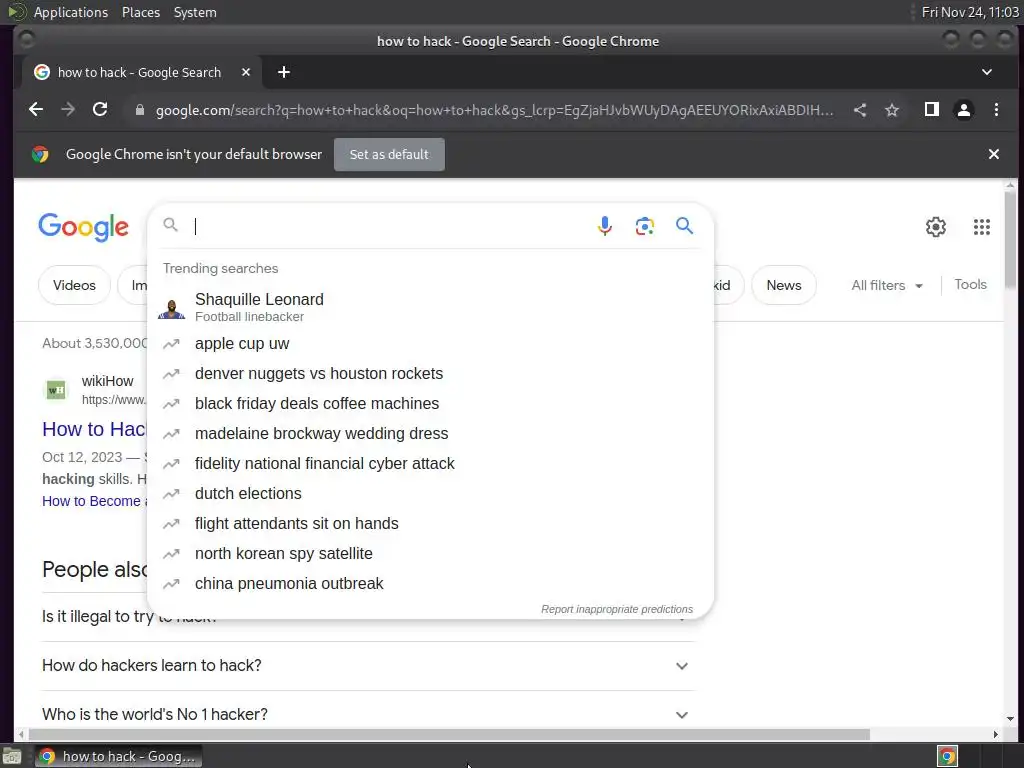The image size is (1024, 768).
Task: Click the Chrome icon in the bottom-right tray
Action: click(x=947, y=756)
